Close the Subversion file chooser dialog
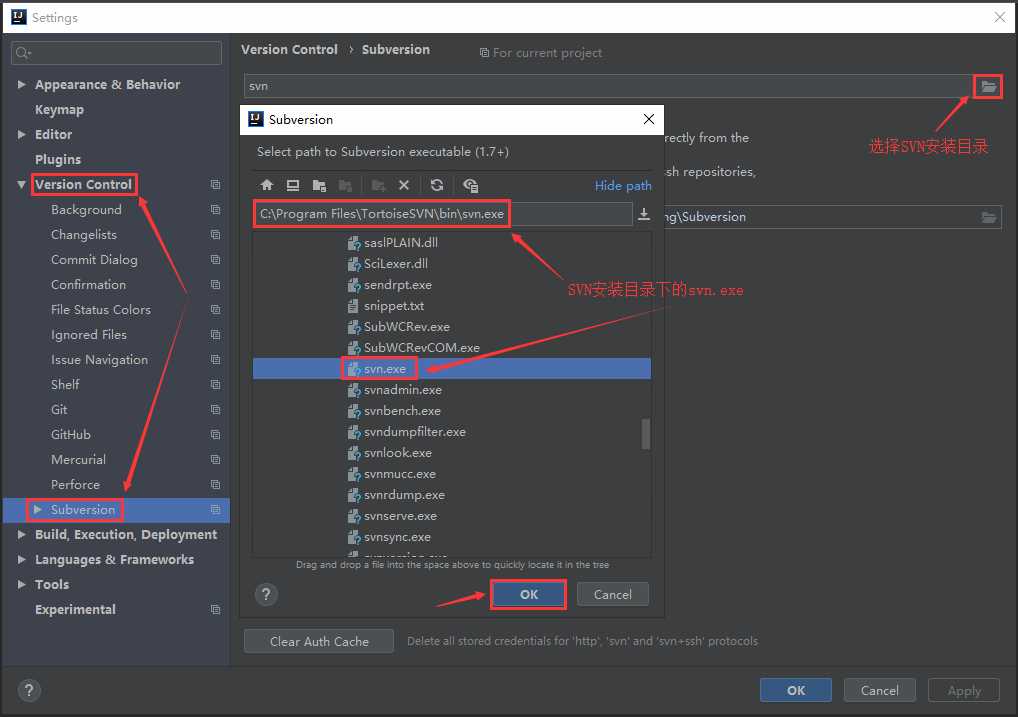 tap(649, 120)
